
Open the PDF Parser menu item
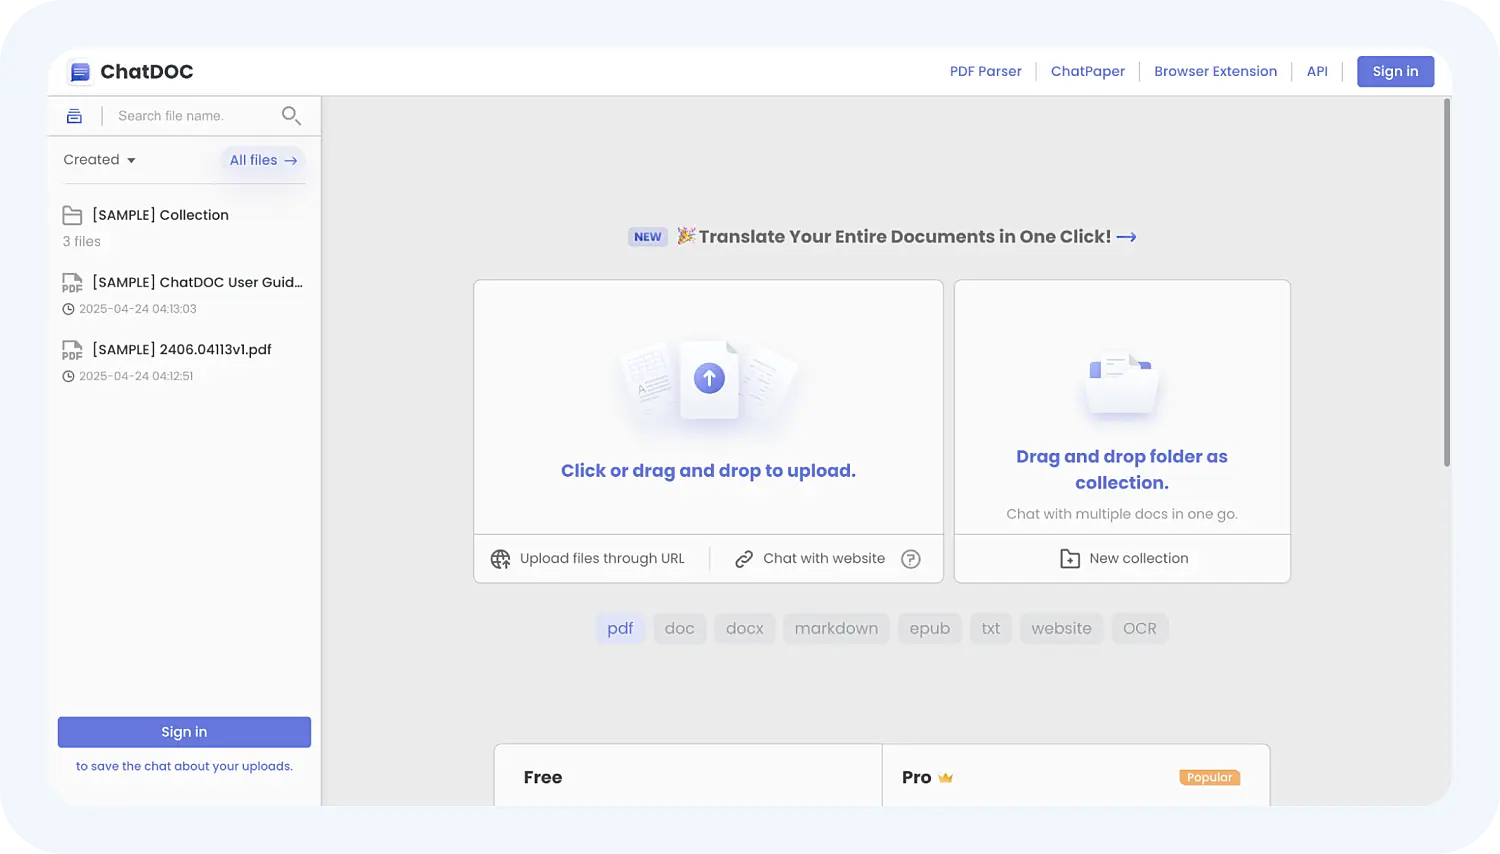[985, 72]
